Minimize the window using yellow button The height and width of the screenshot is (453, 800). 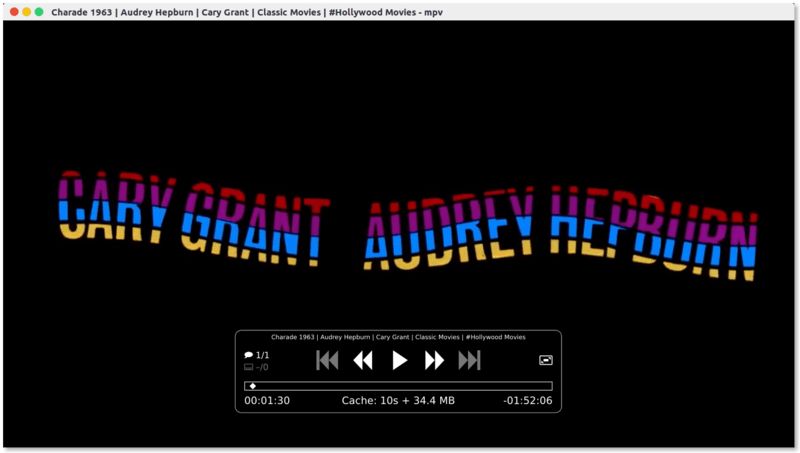27,12
